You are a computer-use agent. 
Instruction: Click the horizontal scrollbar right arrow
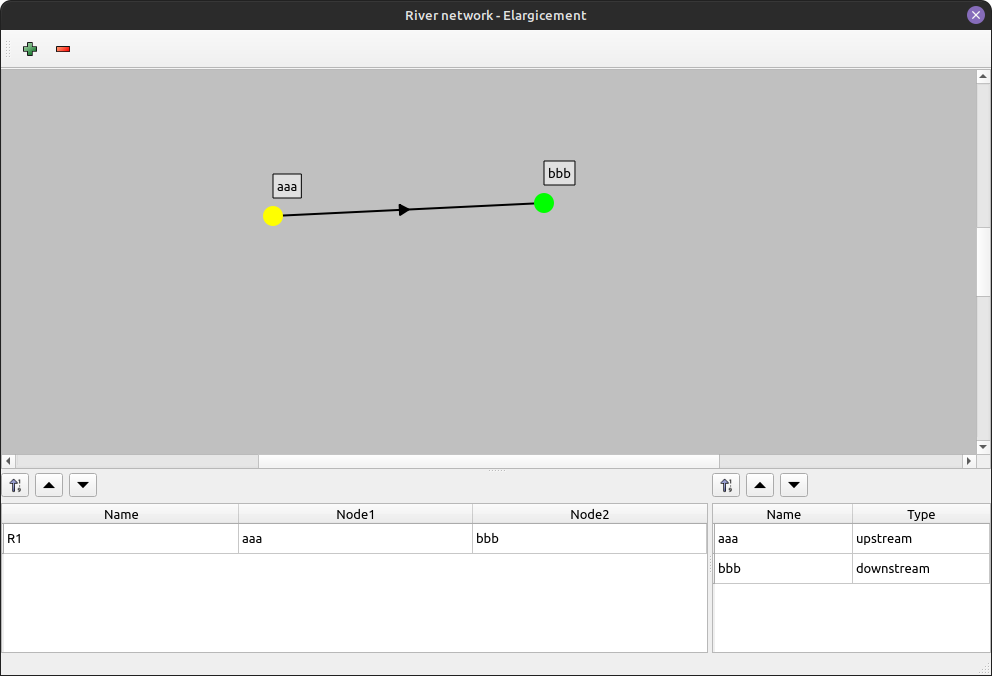[968, 461]
